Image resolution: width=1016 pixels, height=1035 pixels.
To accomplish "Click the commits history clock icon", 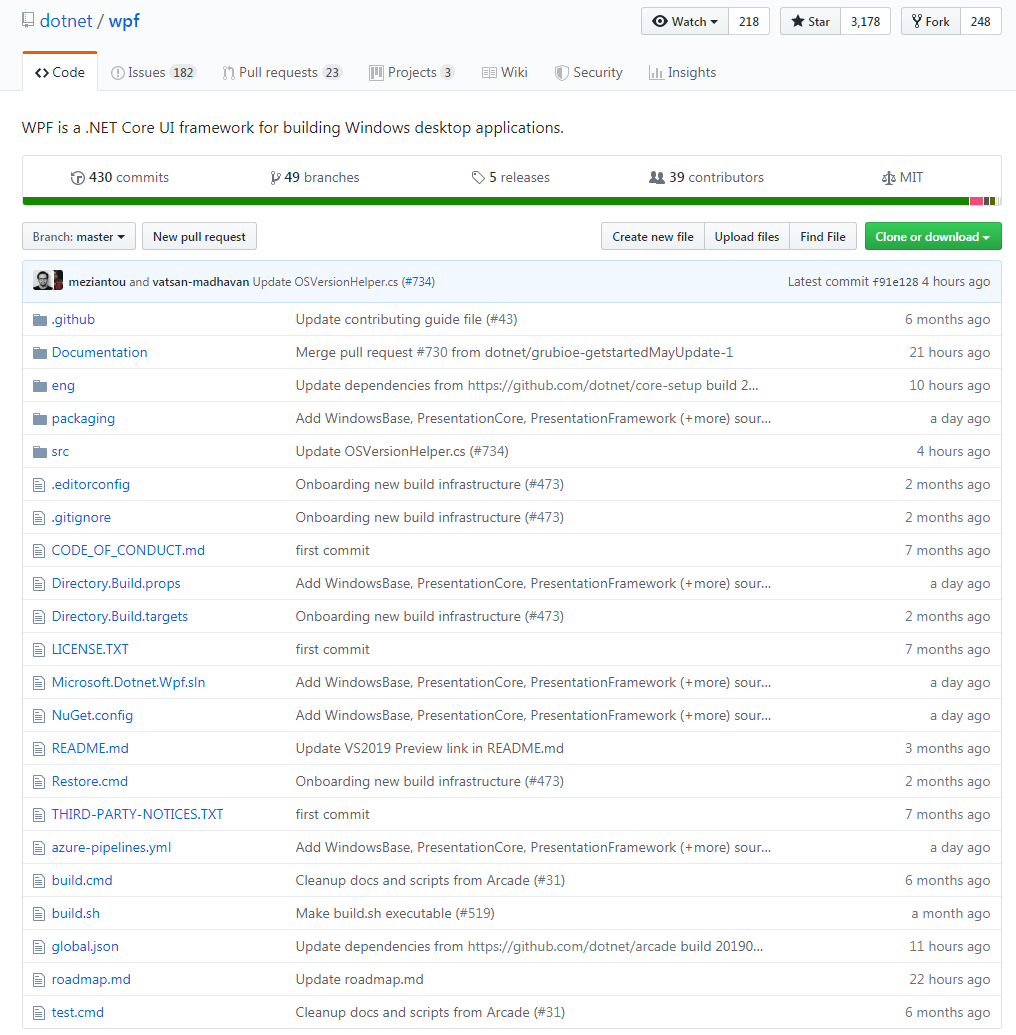I will tap(78, 178).
